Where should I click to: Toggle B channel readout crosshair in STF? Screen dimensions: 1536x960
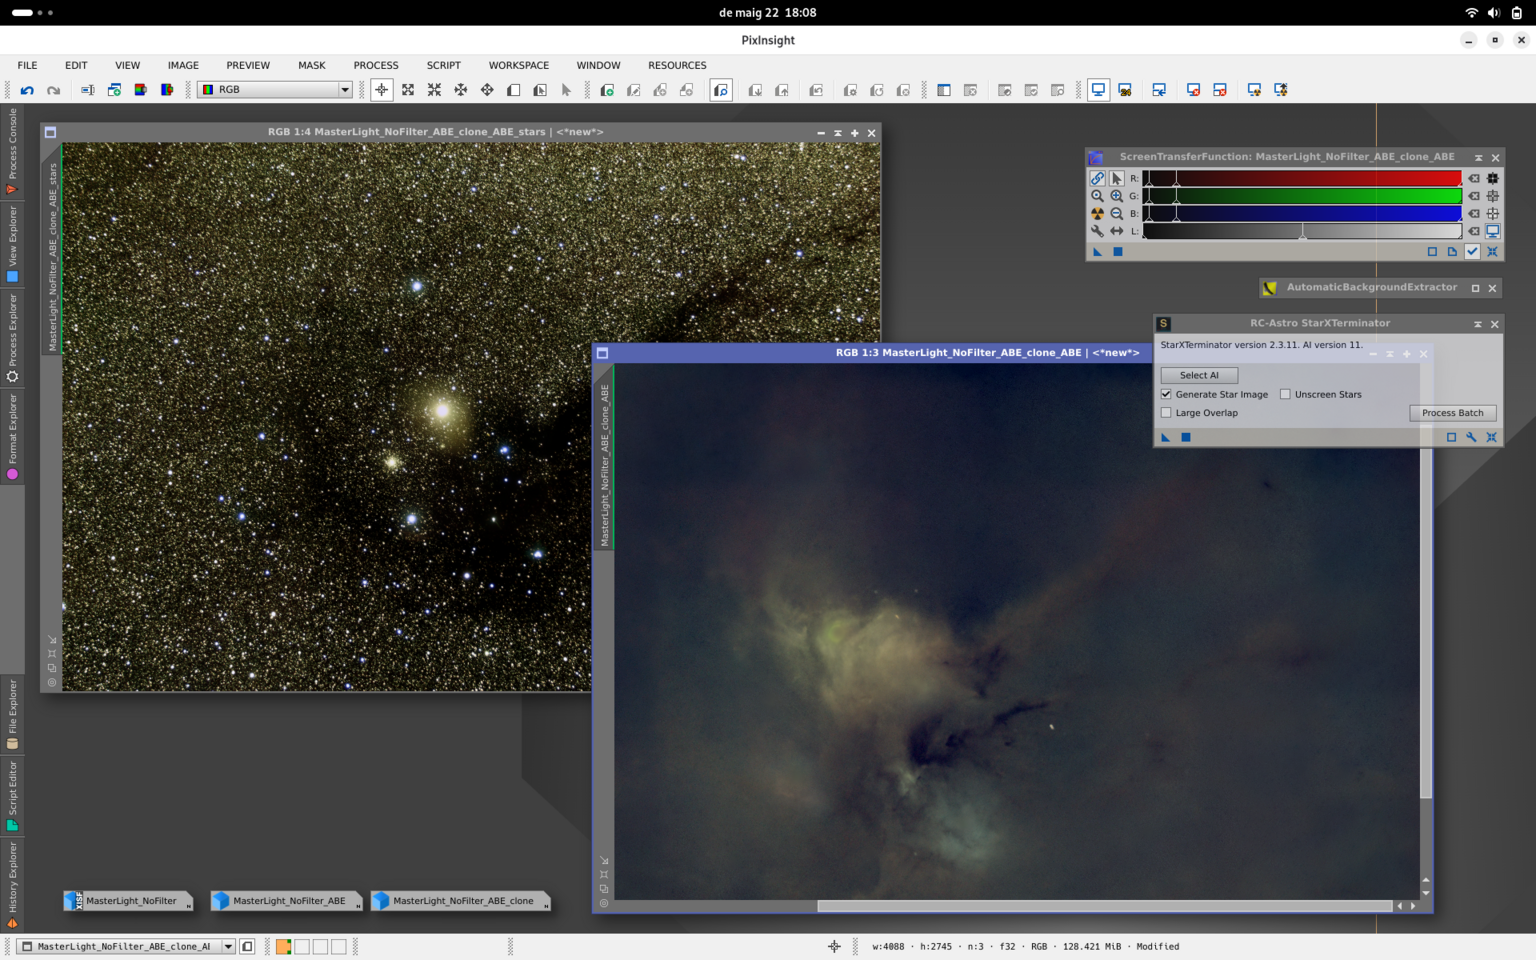pos(1493,214)
